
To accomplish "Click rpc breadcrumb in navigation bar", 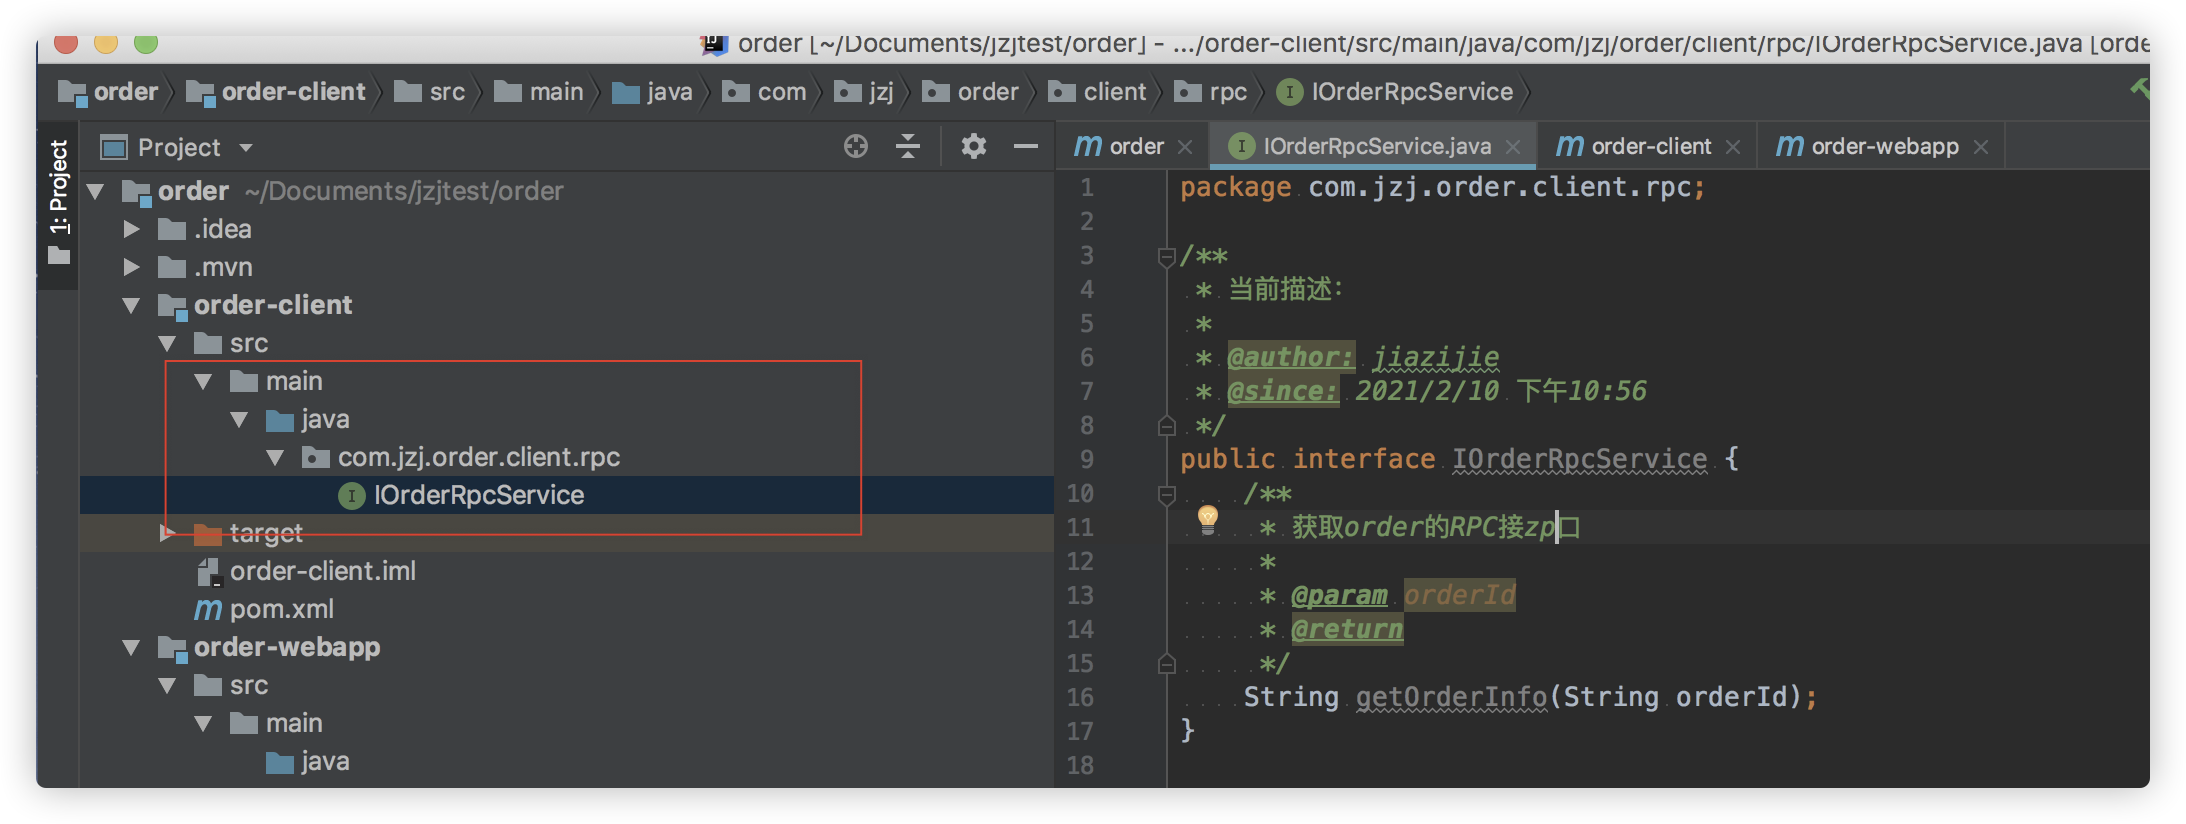I will (1211, 92).
